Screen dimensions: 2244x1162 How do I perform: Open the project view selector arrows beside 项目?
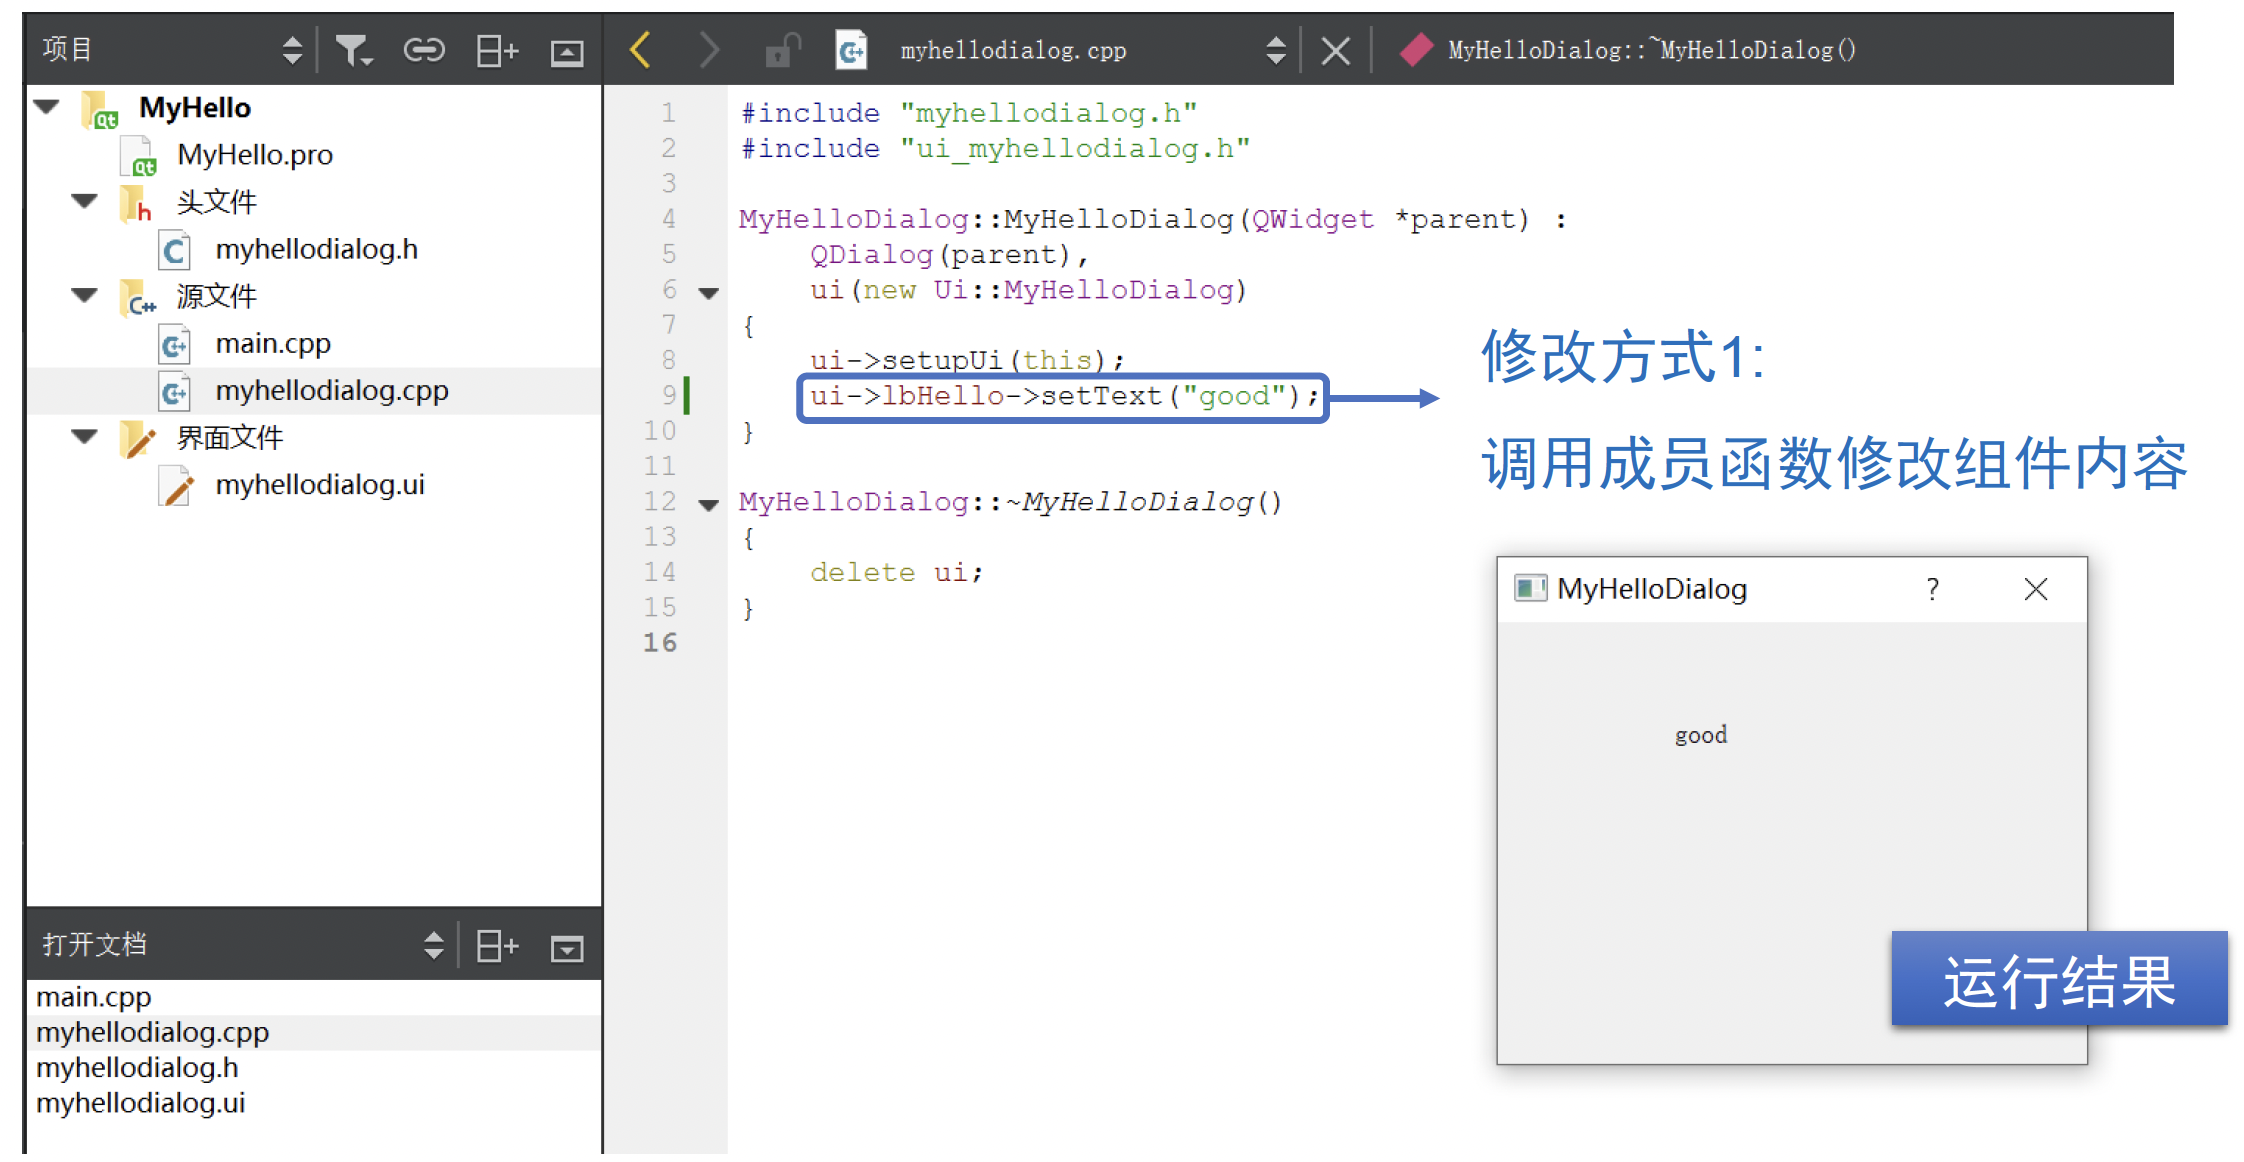[292, 50]
